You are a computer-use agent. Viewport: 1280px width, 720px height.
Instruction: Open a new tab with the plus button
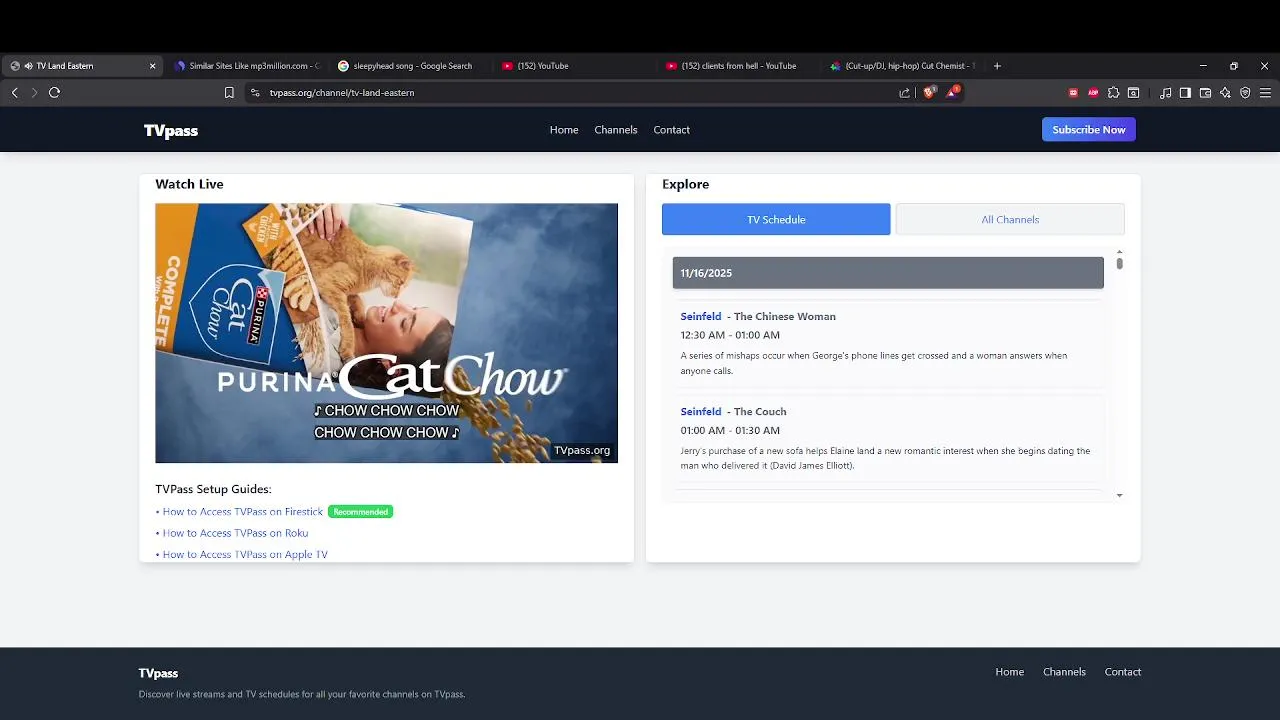tap(997, 66)
